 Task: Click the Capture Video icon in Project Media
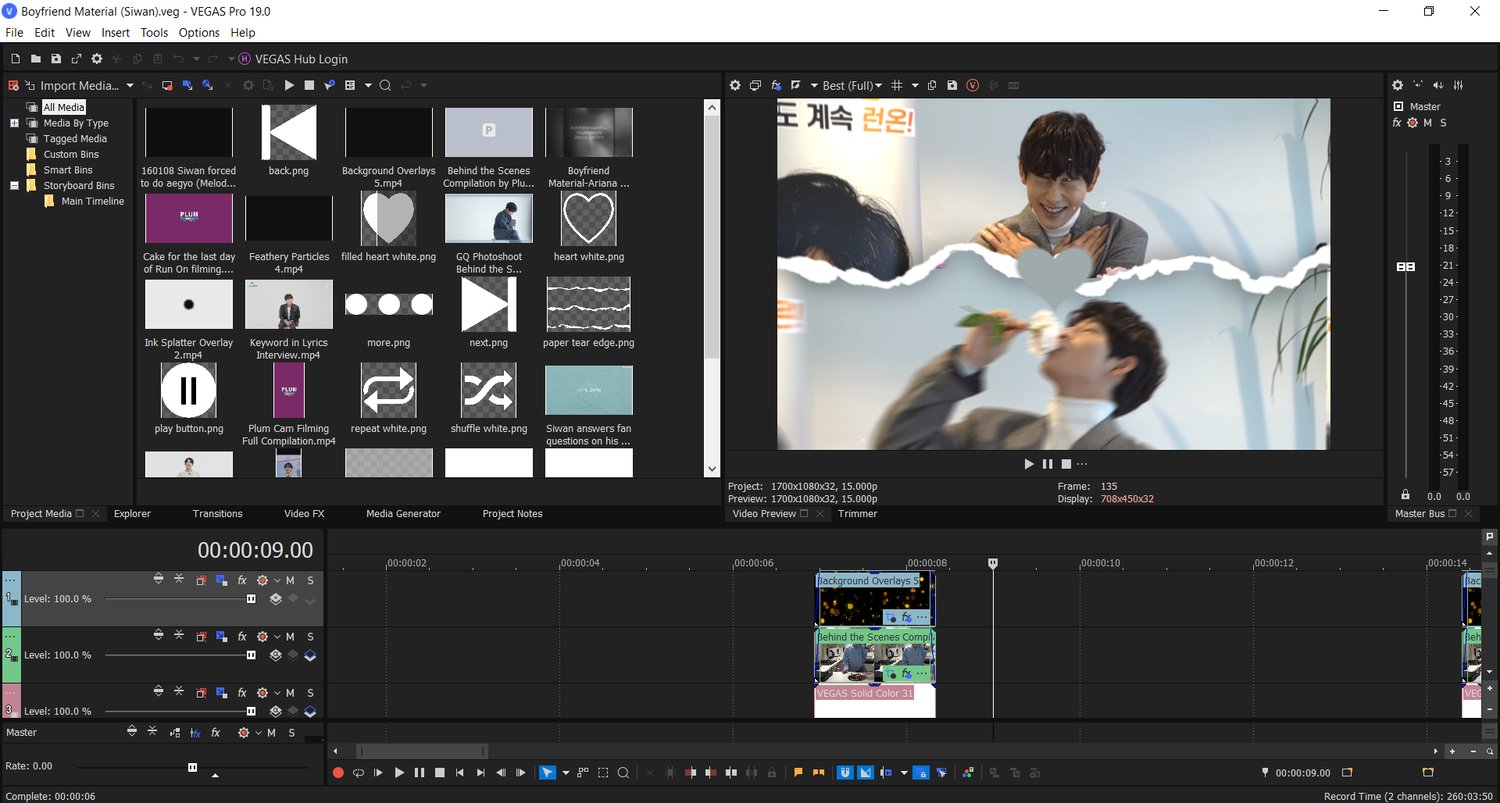pos(167,85)
